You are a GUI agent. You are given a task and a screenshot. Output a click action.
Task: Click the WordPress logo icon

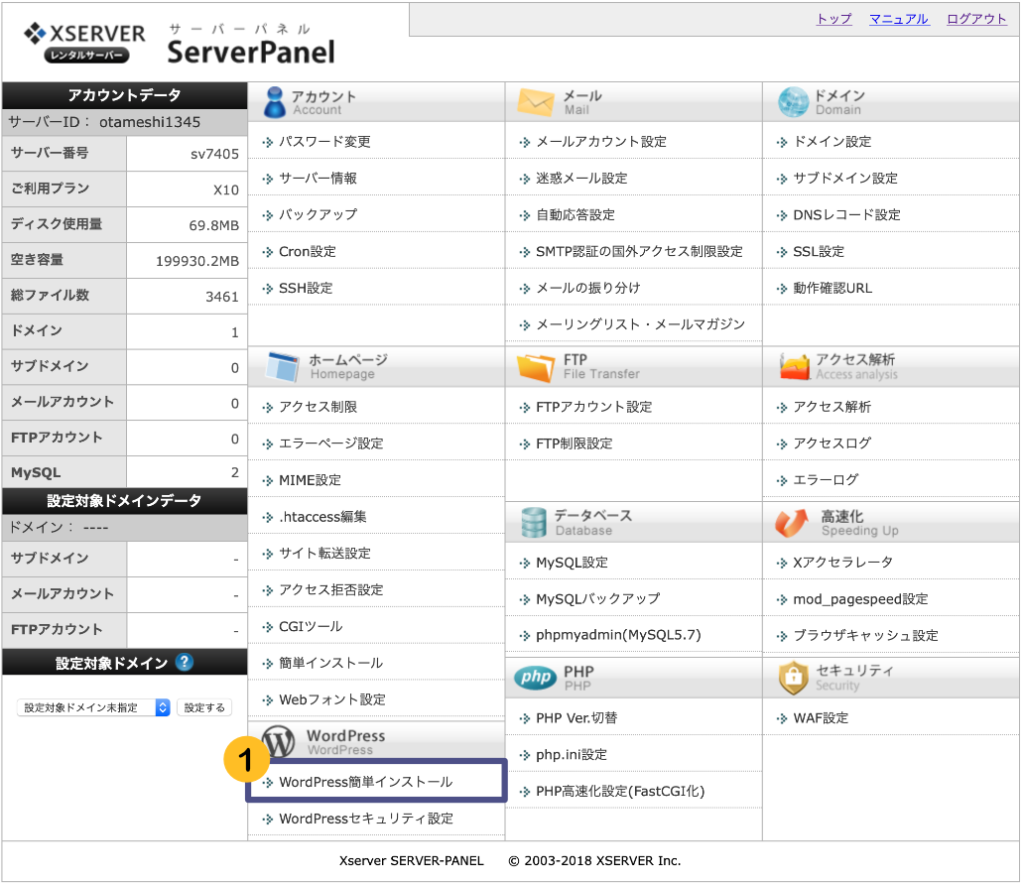(278, 741)
